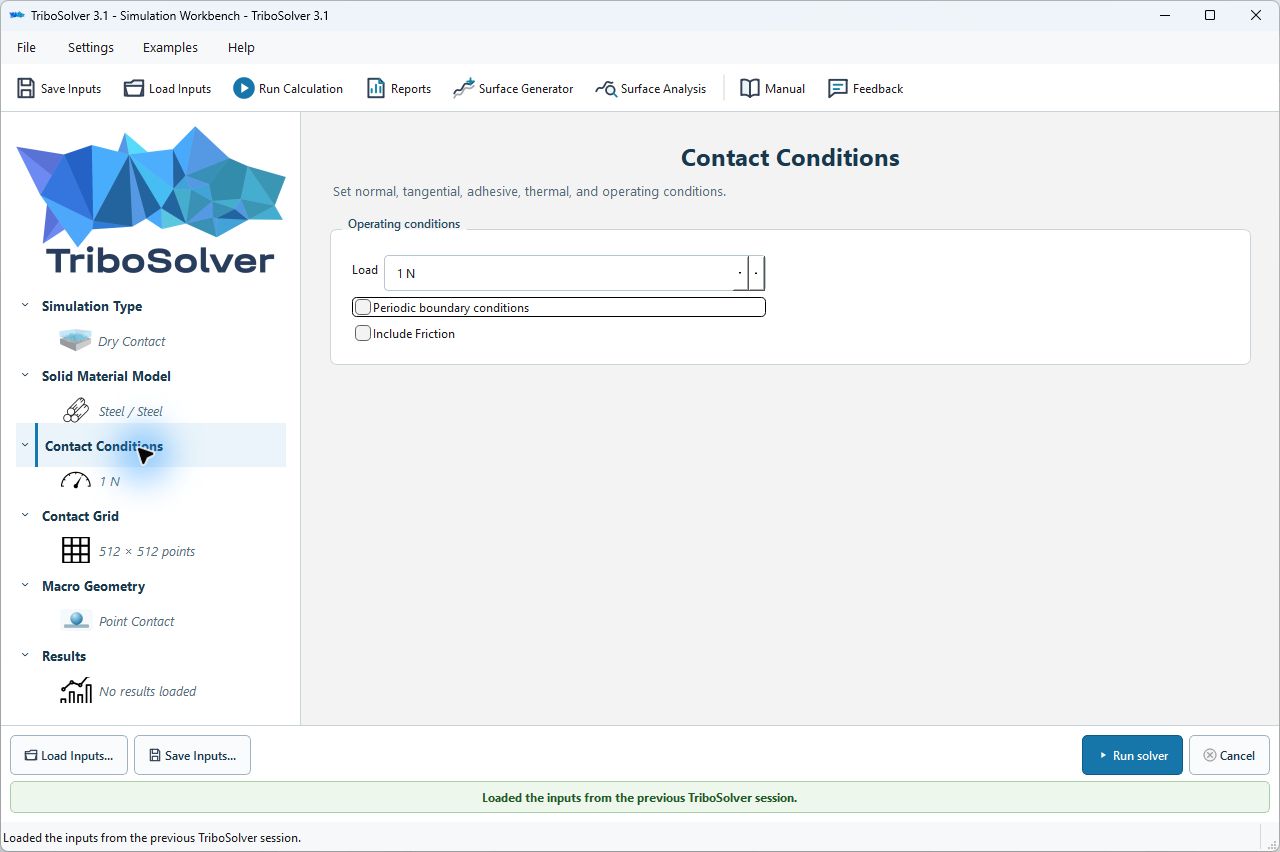Collapse the Contact Conditions chevron
Screen dimensions: 1280x852
25,446
